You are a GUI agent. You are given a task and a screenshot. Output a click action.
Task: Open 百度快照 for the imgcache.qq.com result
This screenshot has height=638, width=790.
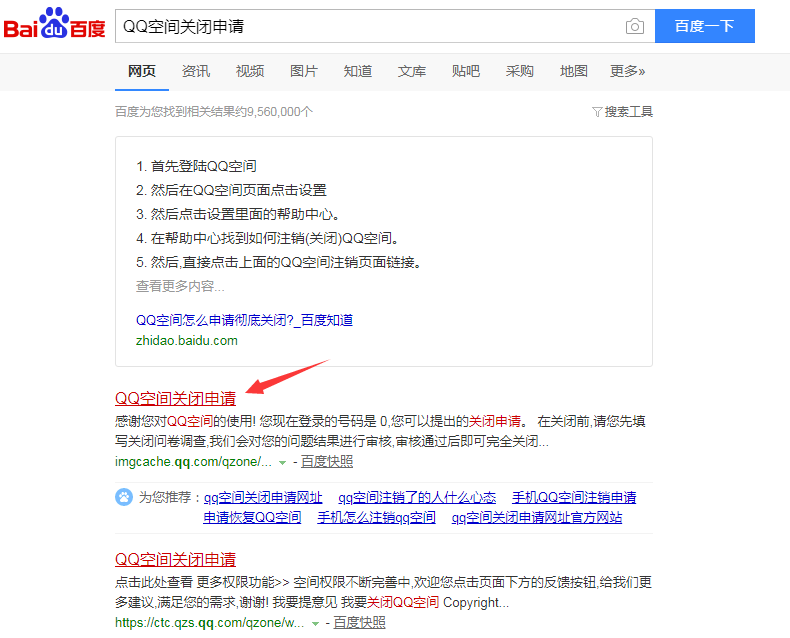pos(327,462)
